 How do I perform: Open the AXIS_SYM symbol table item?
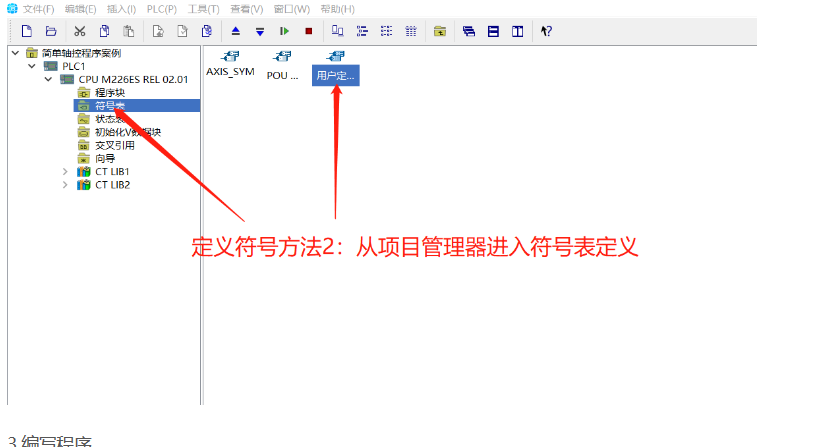pyautogui.click(x=230, y=64)
